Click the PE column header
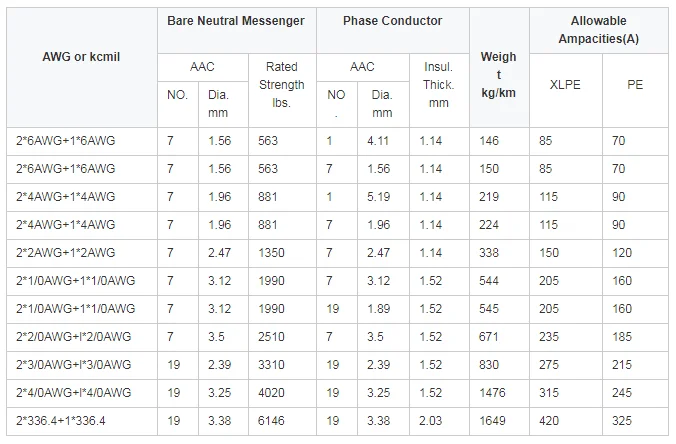This screenshot has width=676, height=444. [x=635, y=84]
